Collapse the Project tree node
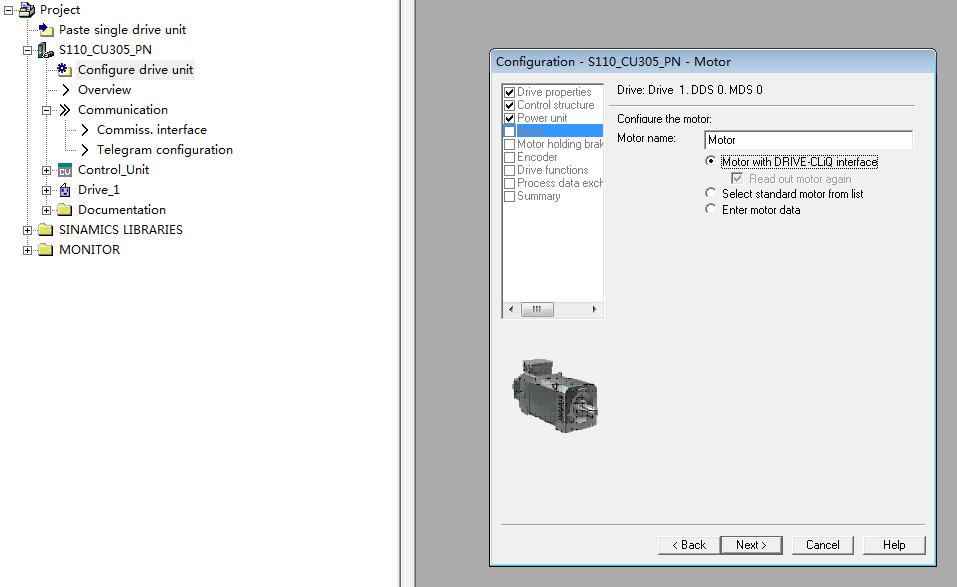The image size is (957, 587). tap(9, 10)
